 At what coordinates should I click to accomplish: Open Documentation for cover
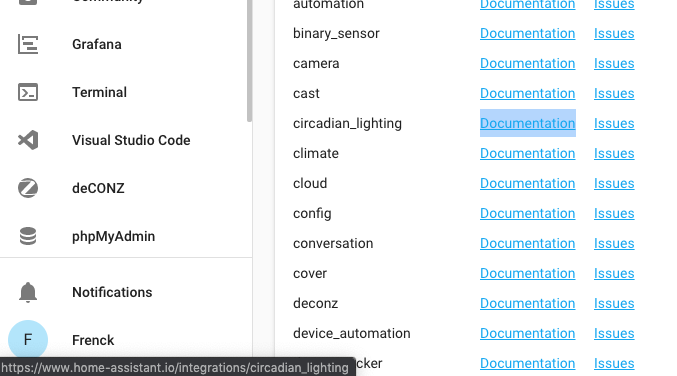click(x=528, y=273)
